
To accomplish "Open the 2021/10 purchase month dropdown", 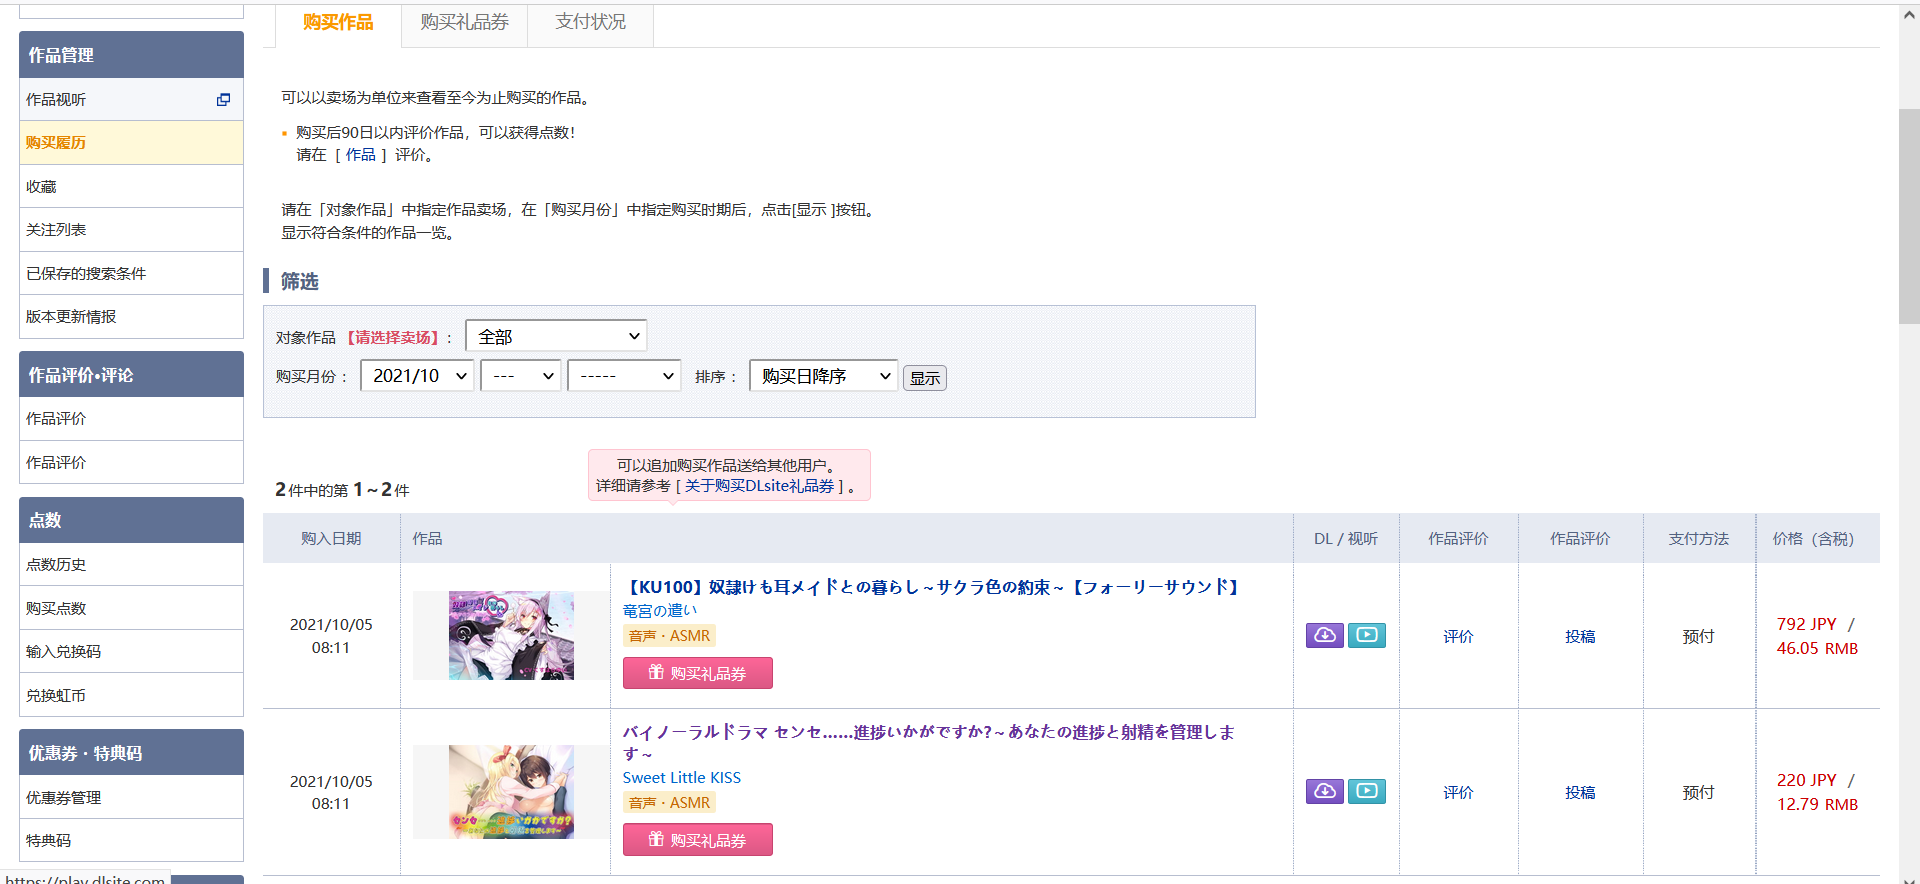I will [417, 376].
